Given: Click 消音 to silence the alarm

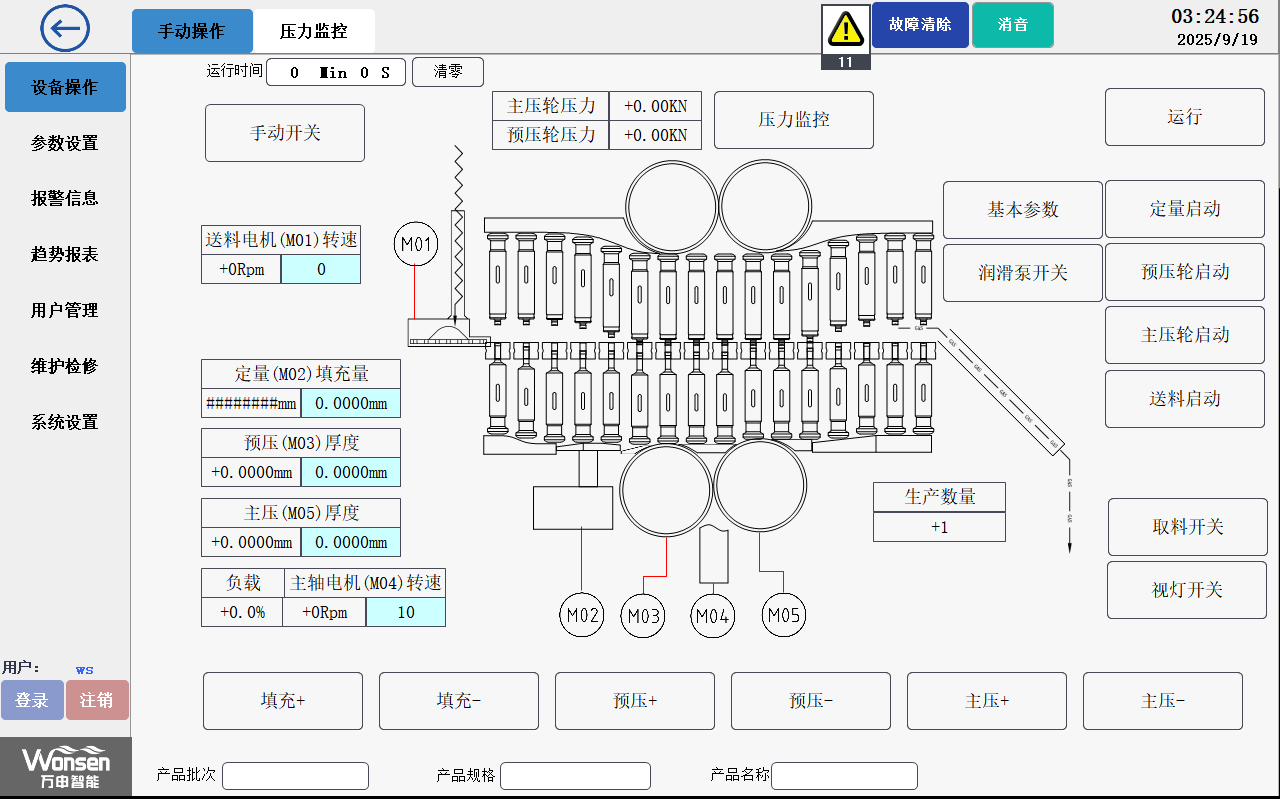Looking at the screenshot, I should click(1012, 24).
